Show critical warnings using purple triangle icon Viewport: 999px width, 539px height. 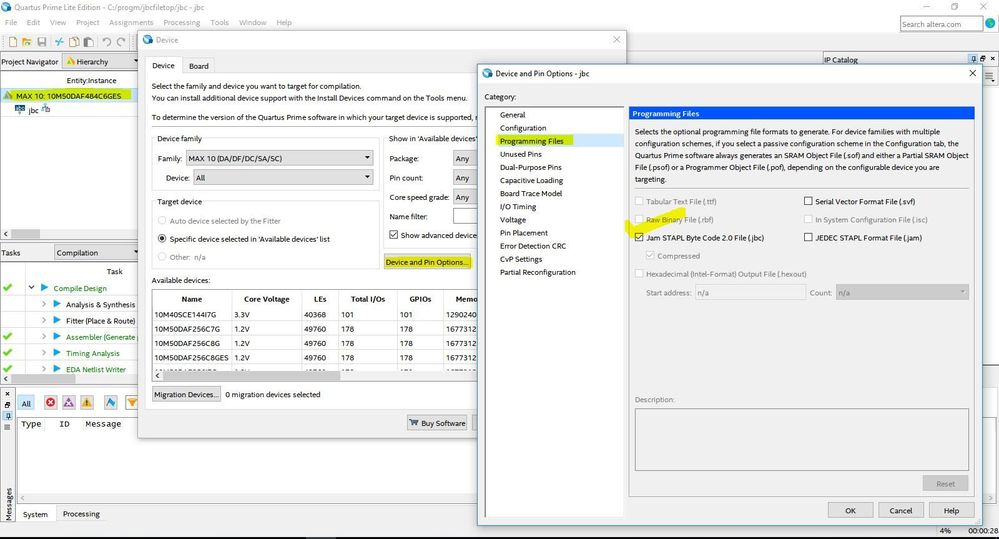coord(68,402)
